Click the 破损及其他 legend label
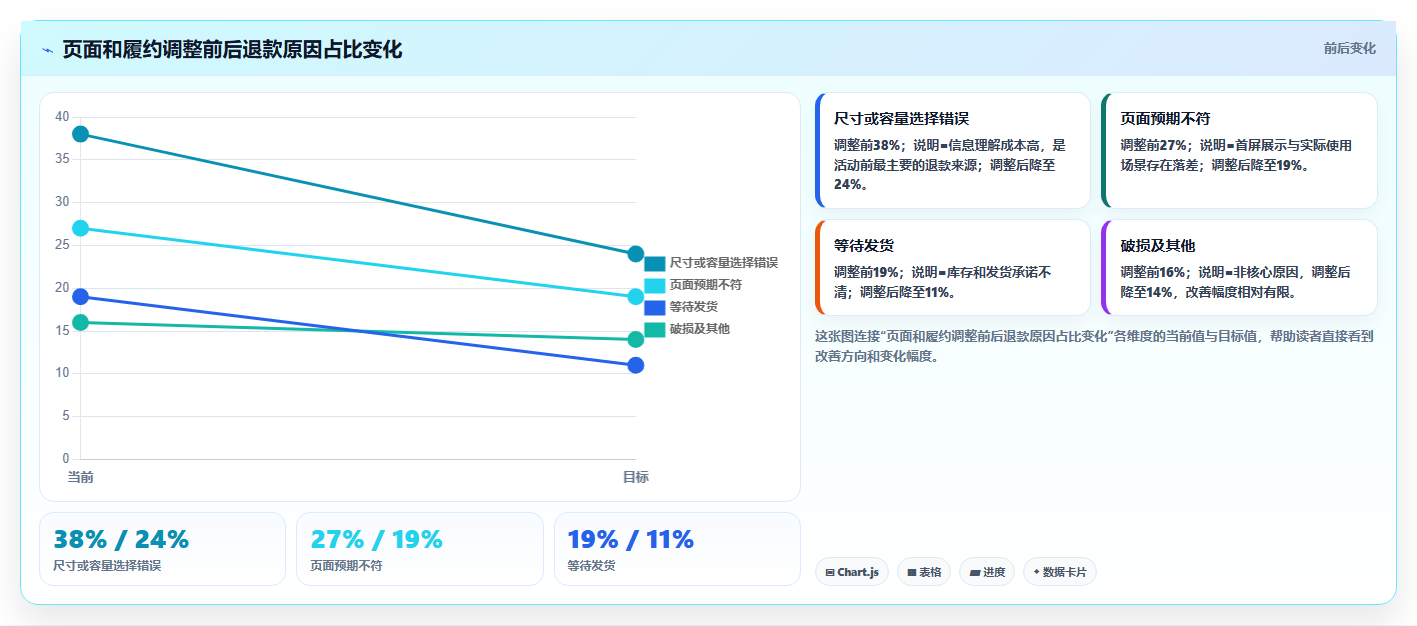This screenshot has height=626, width=1417. pos(700,329)
